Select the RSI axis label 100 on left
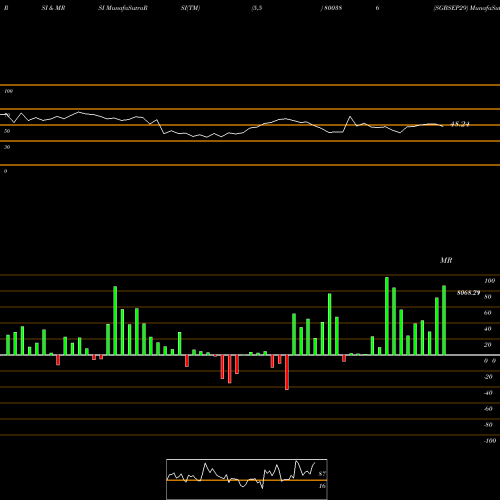 [8, 91]
